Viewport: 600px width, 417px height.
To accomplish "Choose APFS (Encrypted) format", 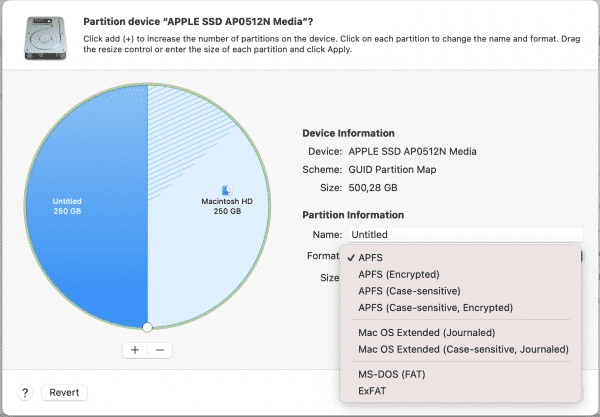I will (x=460, y=274).
